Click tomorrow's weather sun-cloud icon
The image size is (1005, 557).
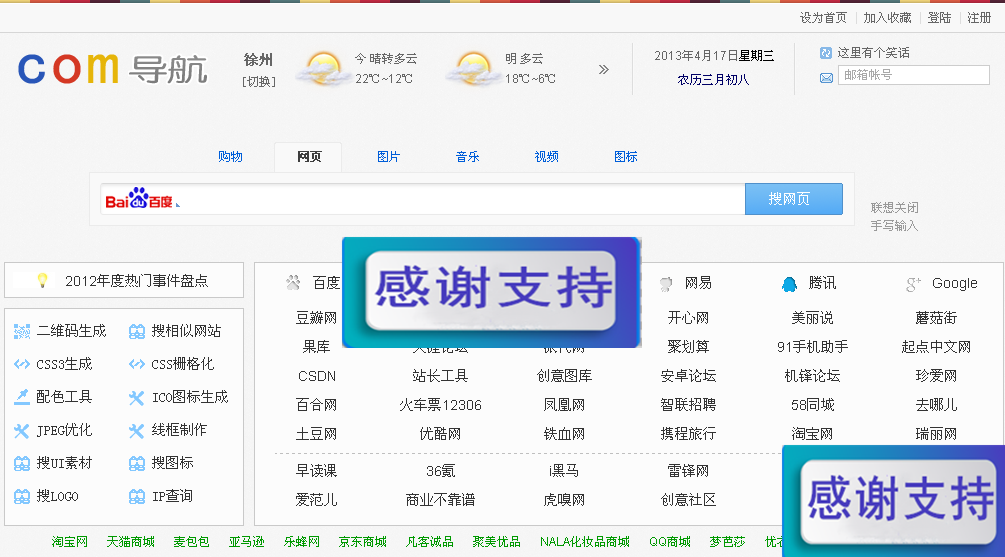click(x=472, y=69)
